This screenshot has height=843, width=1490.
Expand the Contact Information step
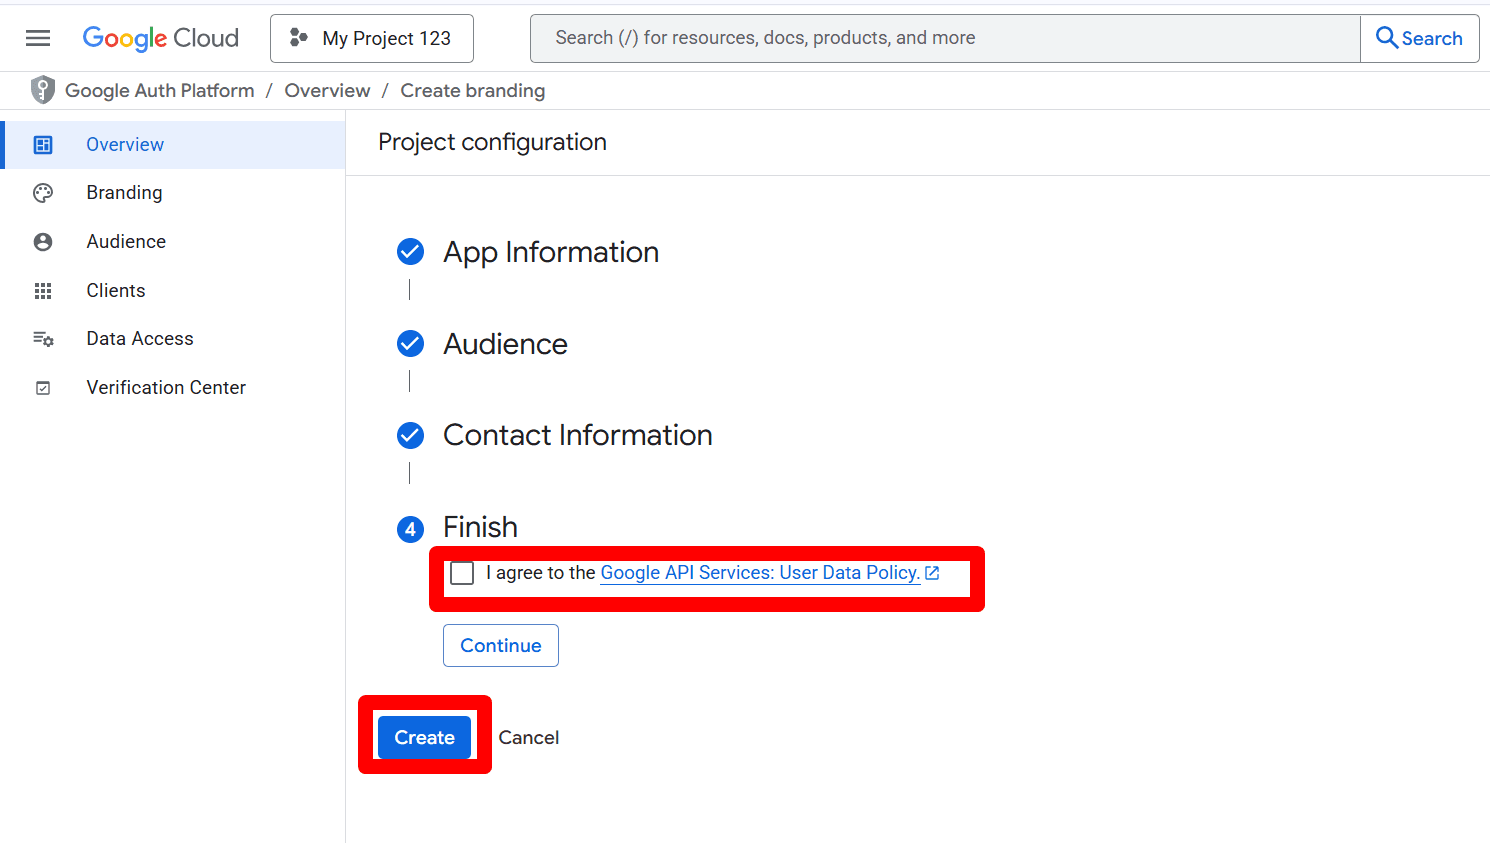[x=578, y=435]
